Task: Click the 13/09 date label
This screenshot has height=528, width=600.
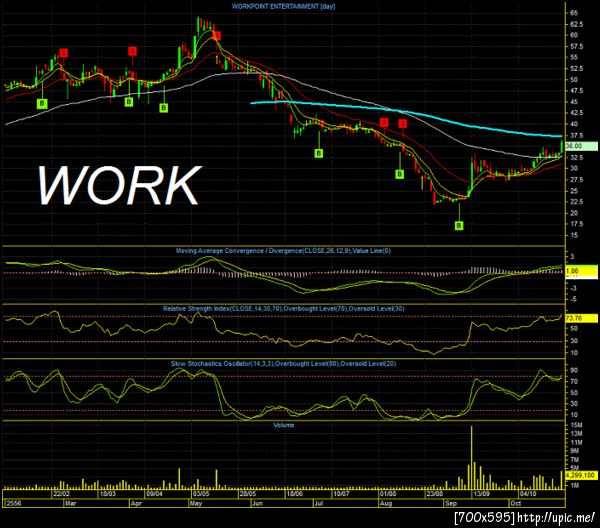Action: pyautogui.click(x=481, y=494)
